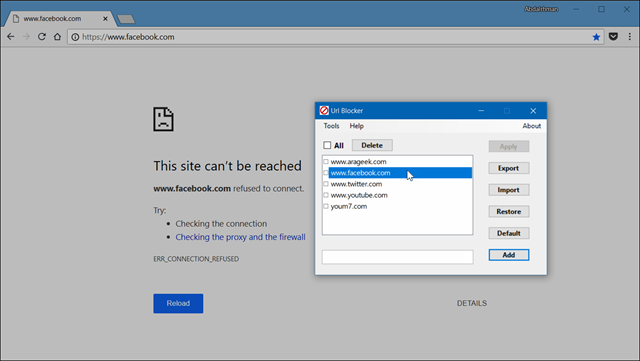Screen dimensions: 640x361
Task: Click the Default button
Action: (x=509, y=233)
